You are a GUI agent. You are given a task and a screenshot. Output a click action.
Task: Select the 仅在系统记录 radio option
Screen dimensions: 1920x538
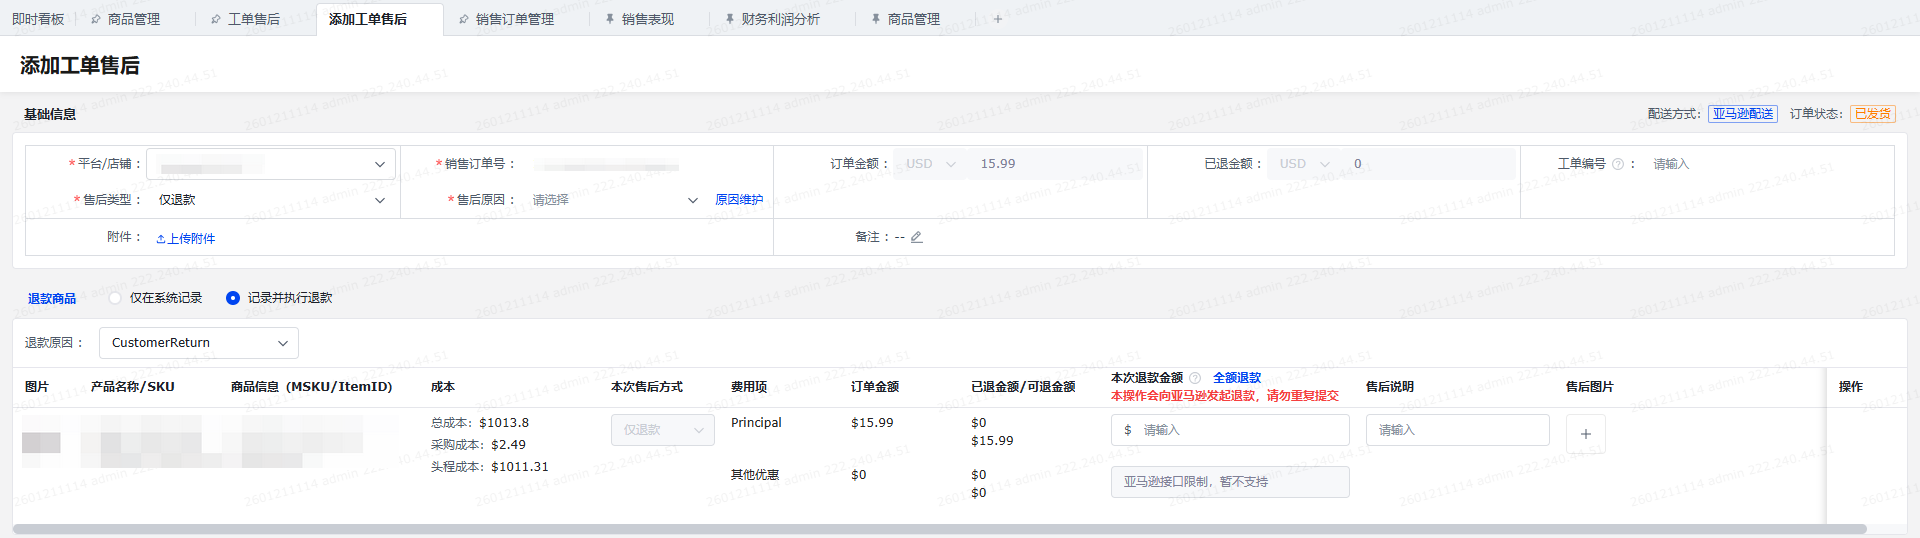point(116,298)
